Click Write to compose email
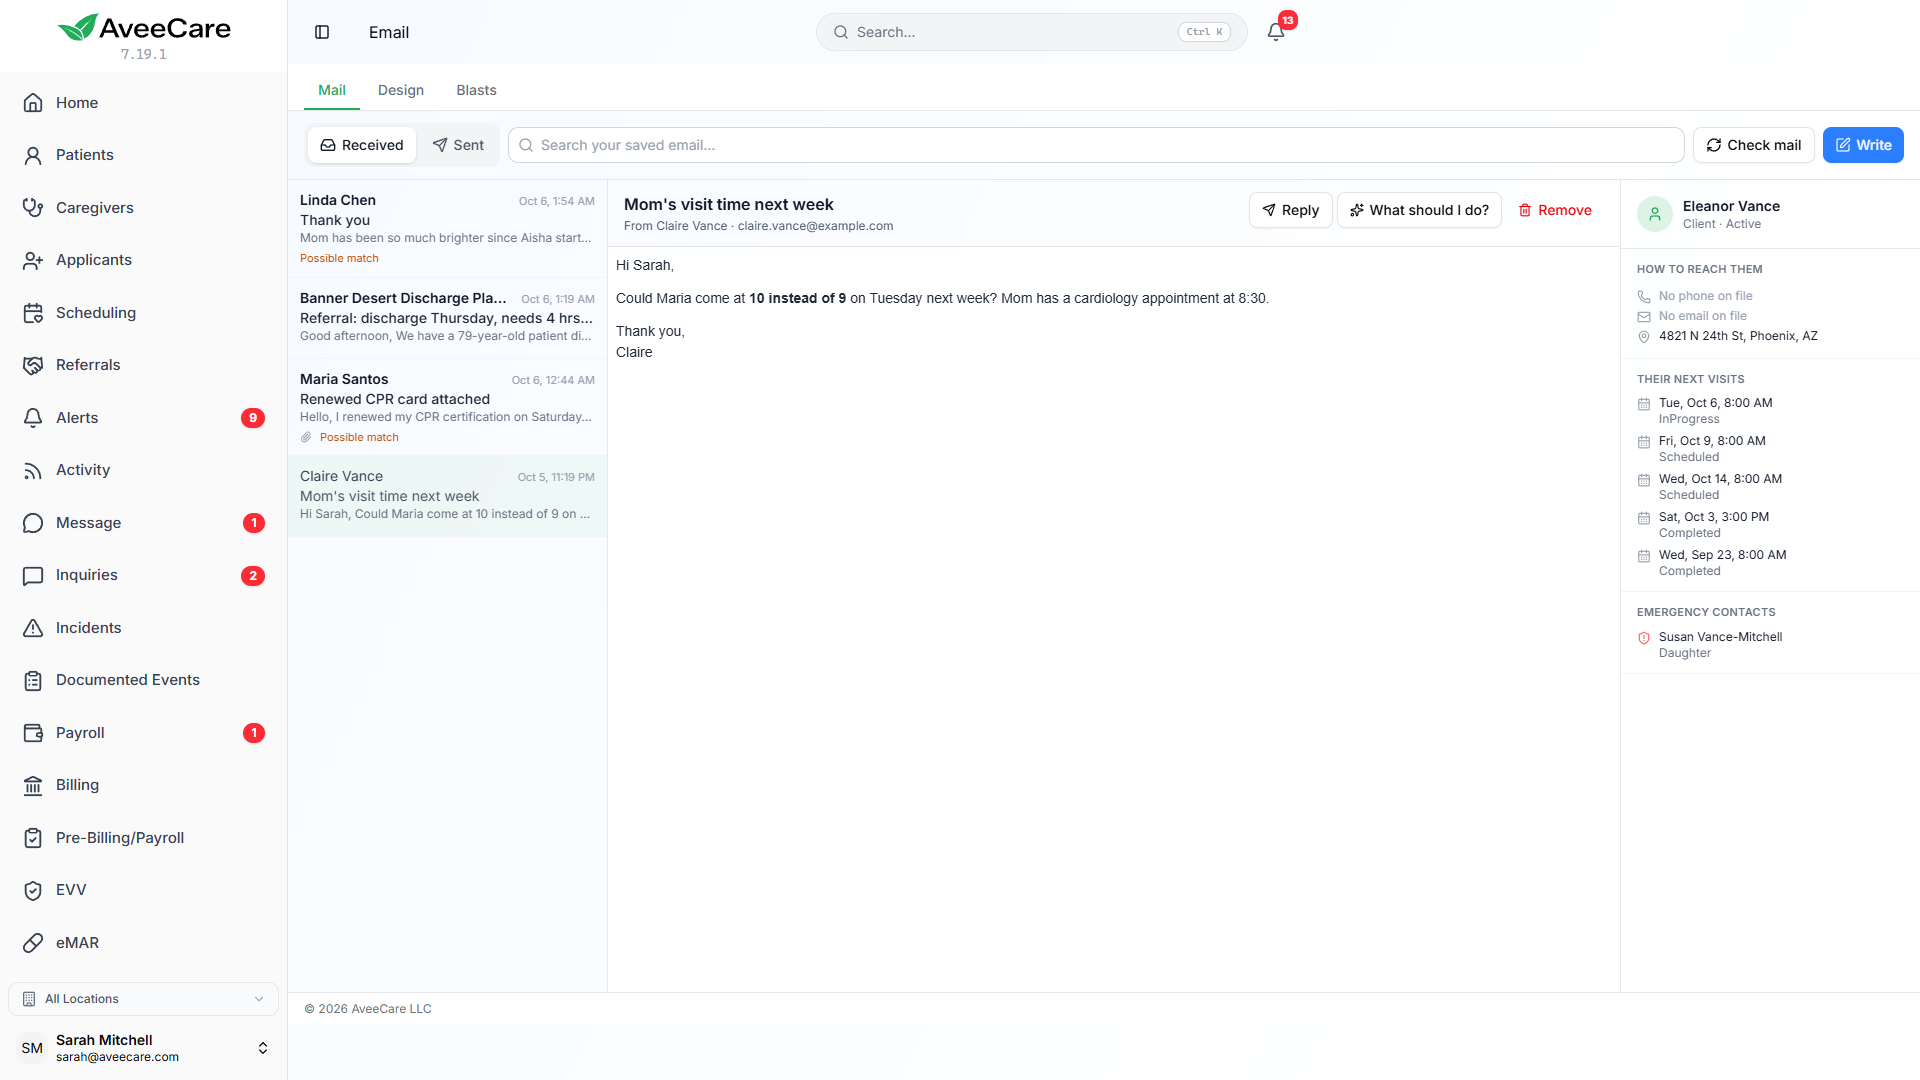 click(x=1863, y=145)
